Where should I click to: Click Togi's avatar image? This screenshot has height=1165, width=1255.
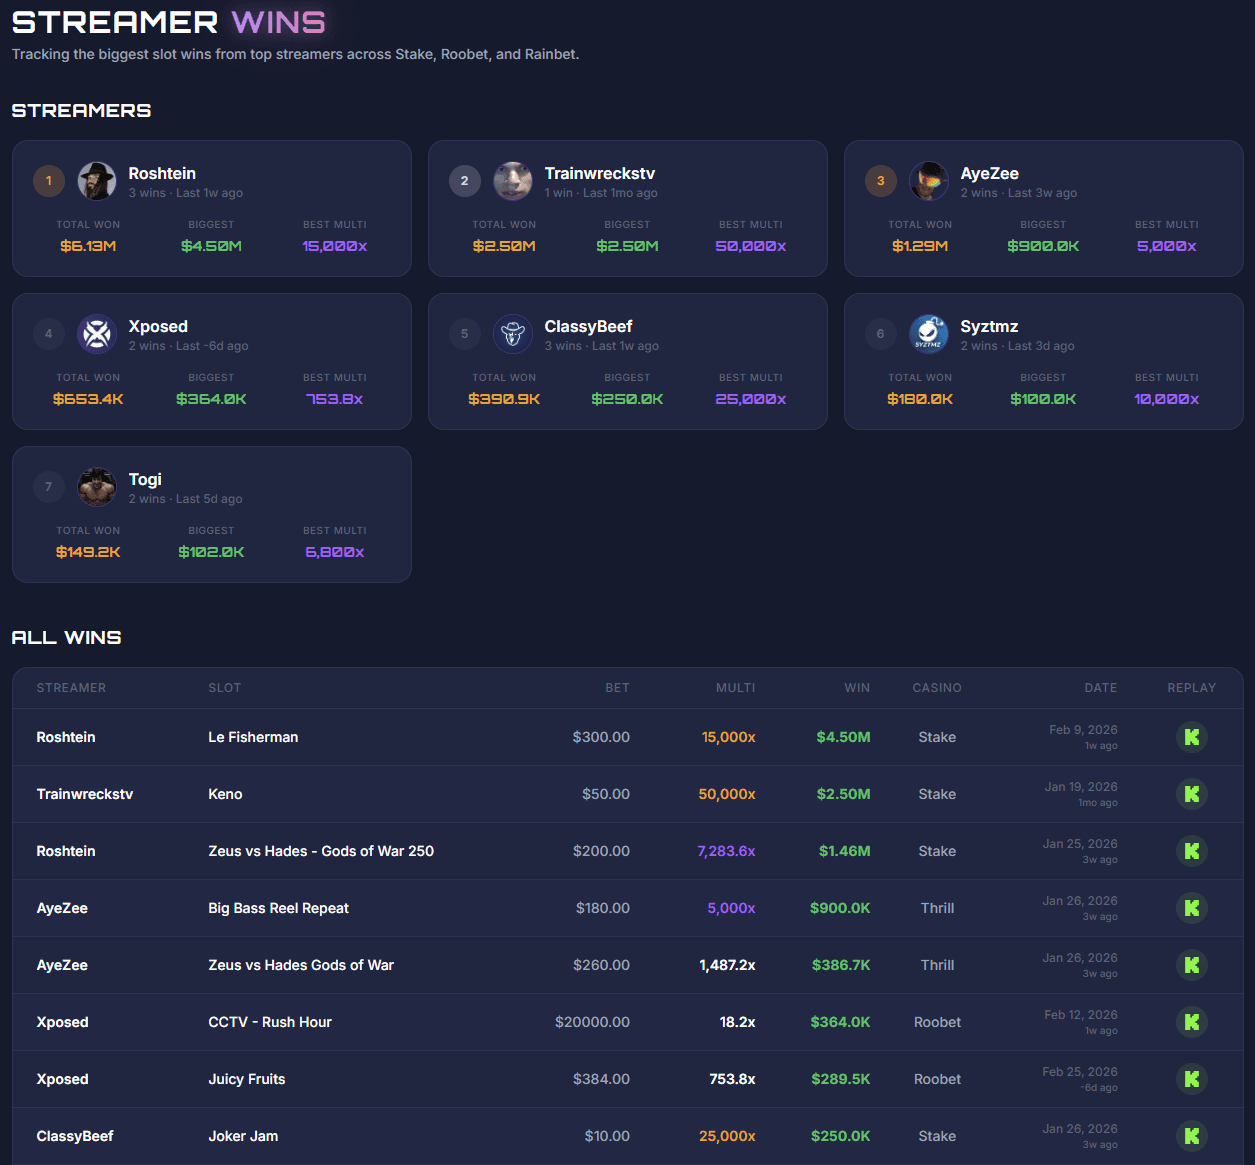[97, 487]
